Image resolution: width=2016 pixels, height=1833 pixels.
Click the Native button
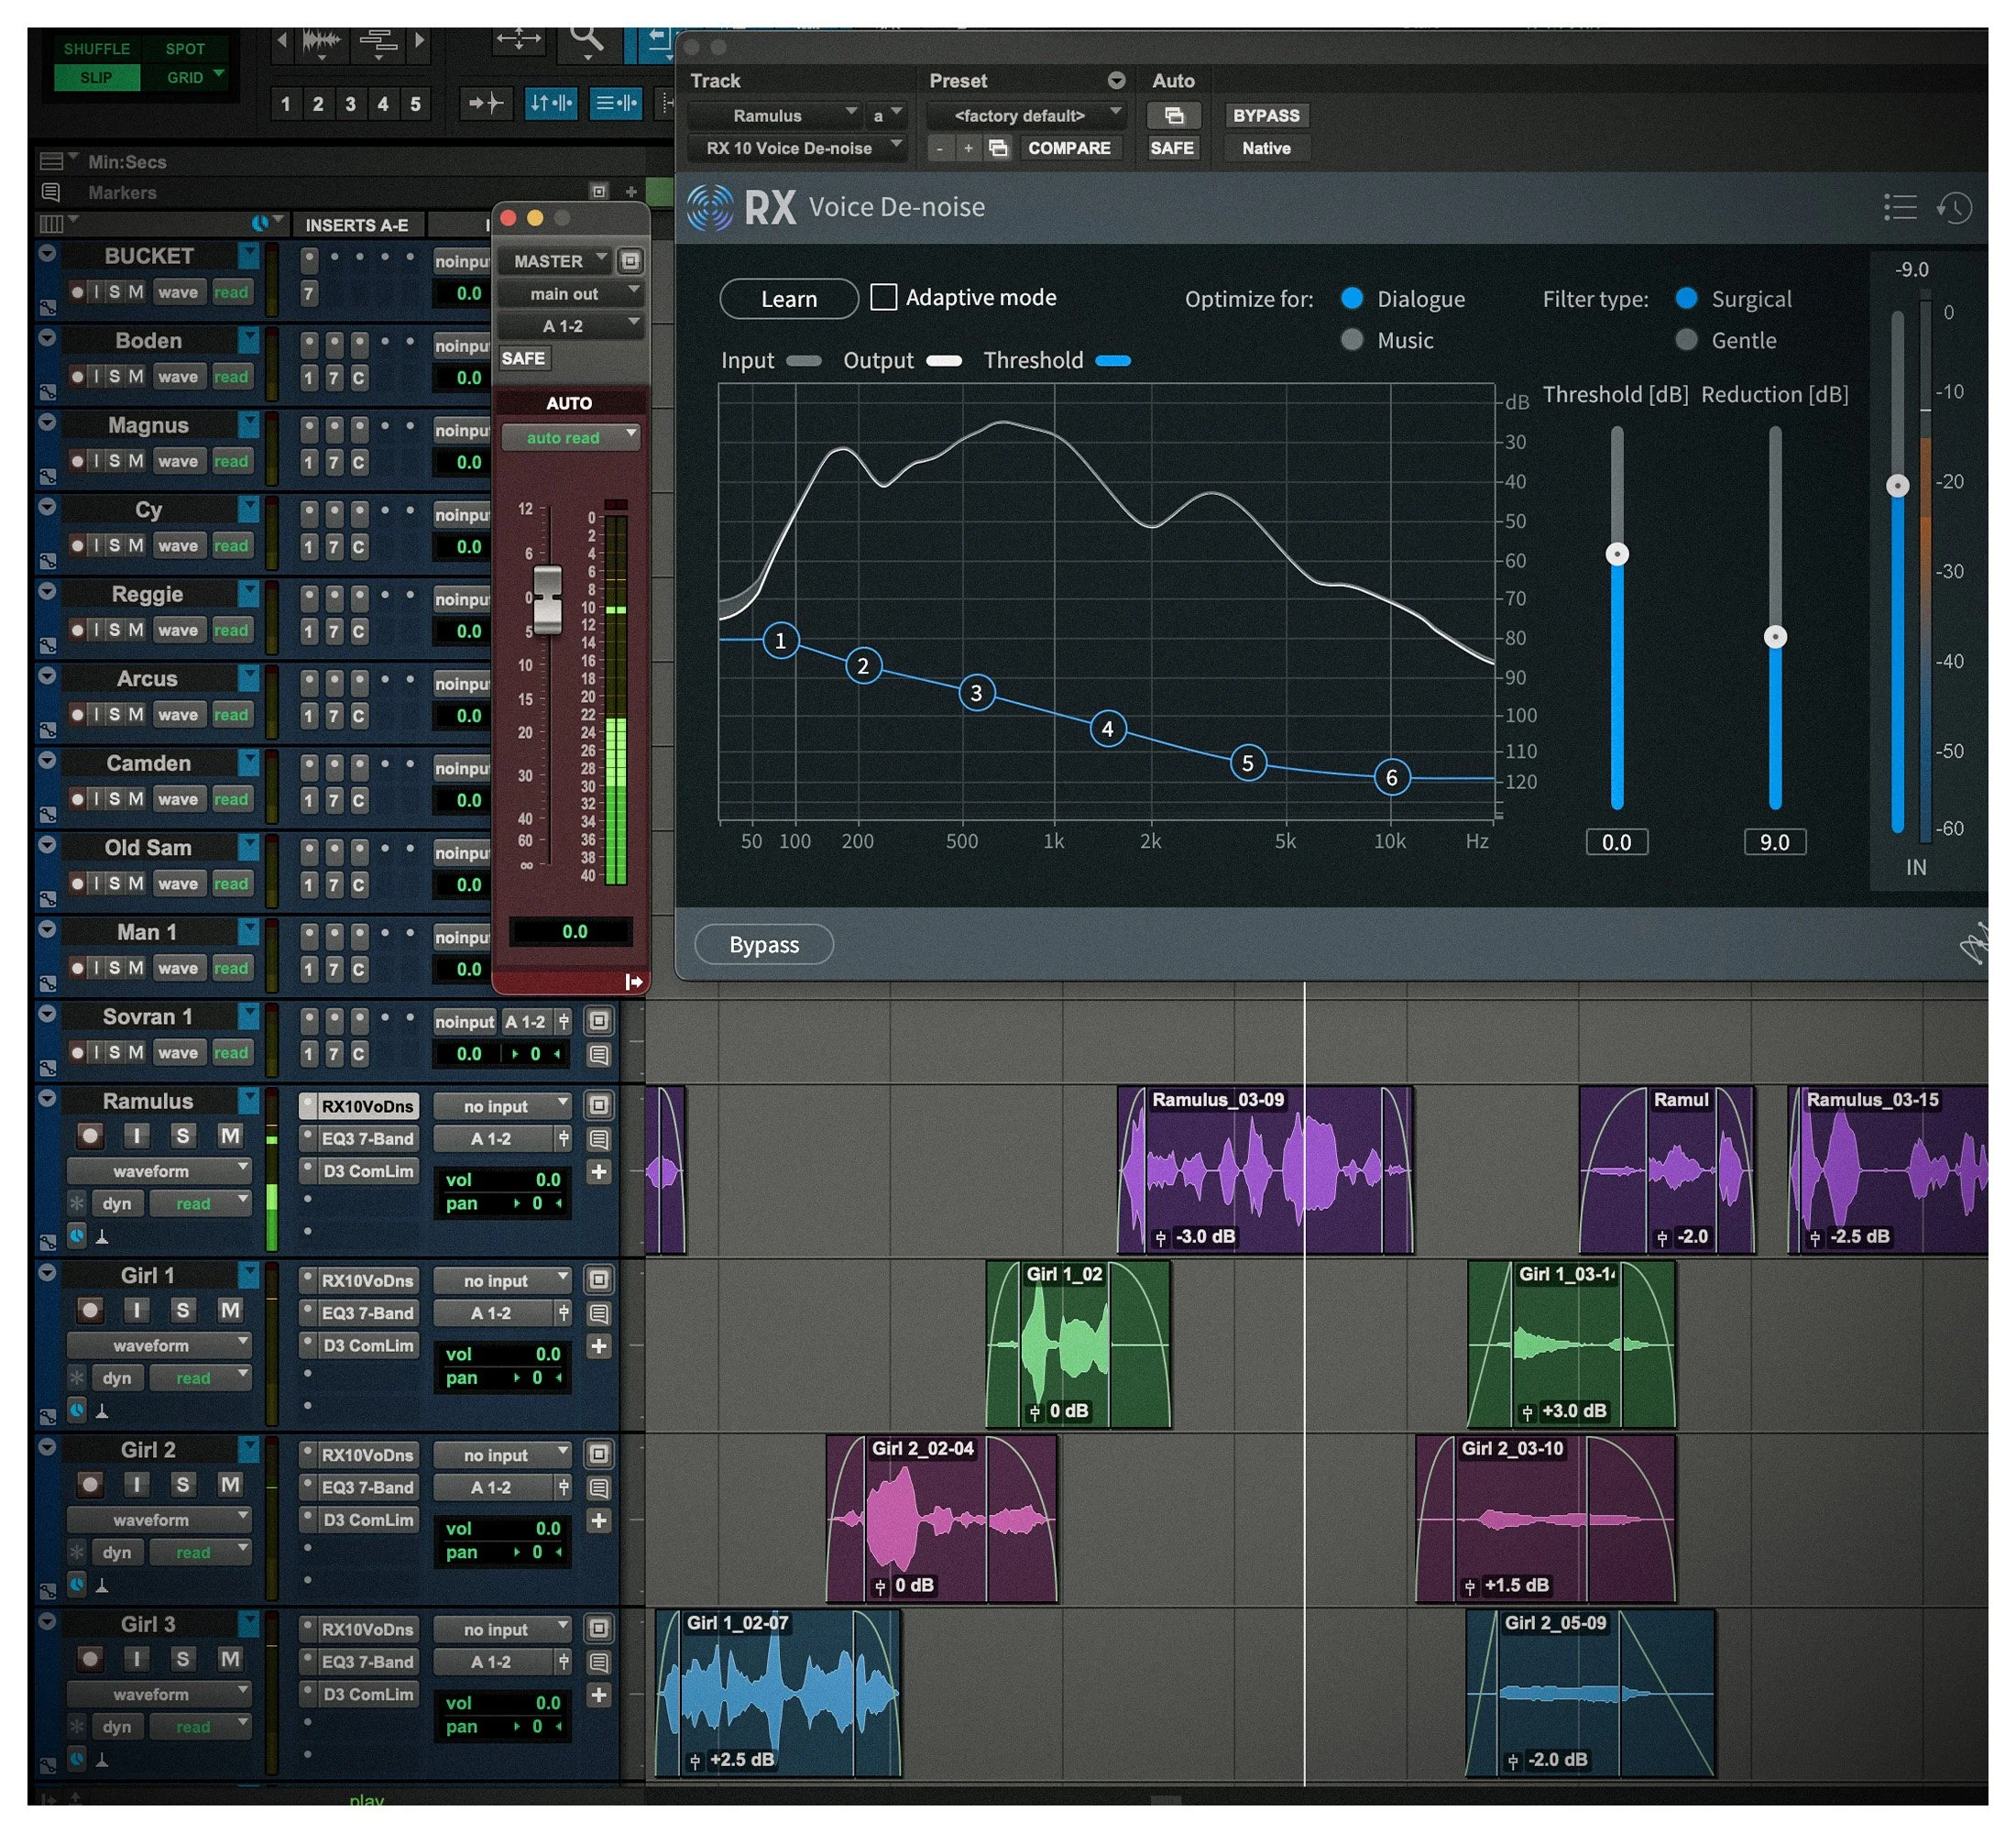pos(1266,148)
